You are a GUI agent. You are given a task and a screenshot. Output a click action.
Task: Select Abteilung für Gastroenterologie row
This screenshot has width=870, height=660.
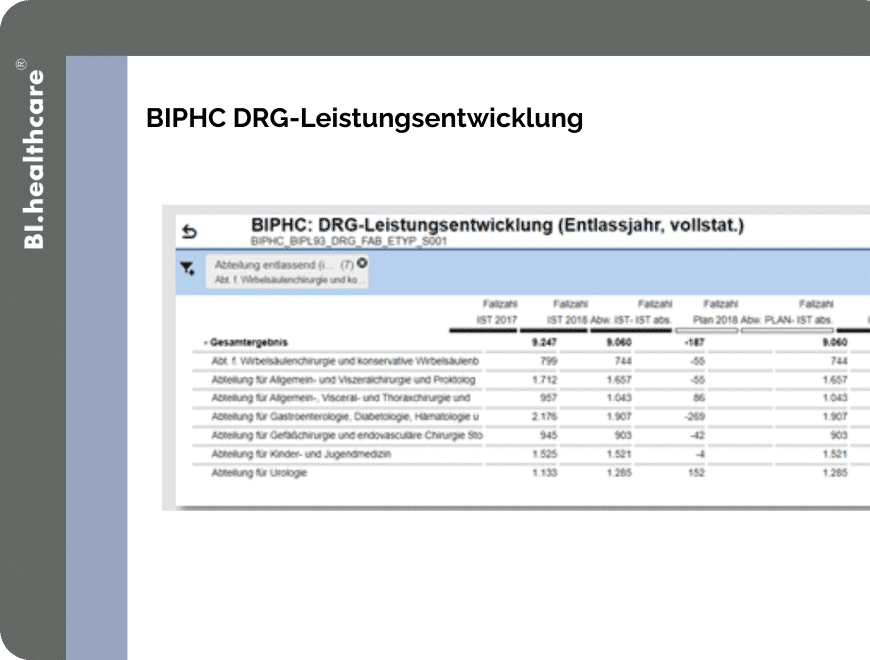coord(345,417)
